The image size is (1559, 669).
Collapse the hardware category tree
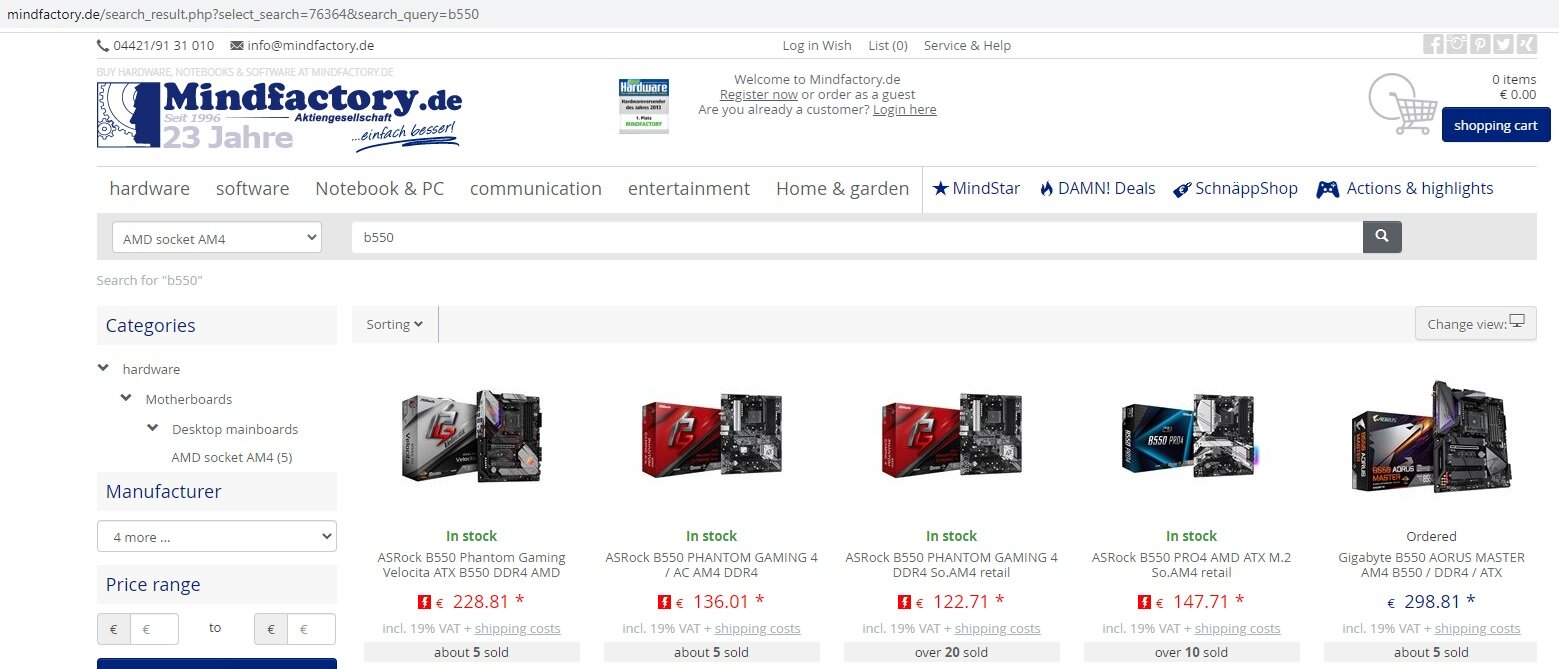coord(103,368)
